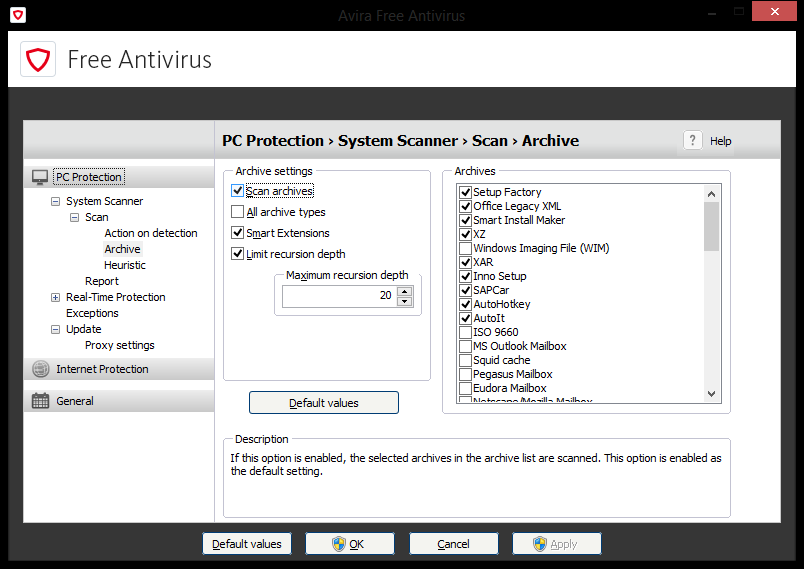Check the Squid cache archive
804x569 pixels.
pyautogui.click(x=465, y=360)
